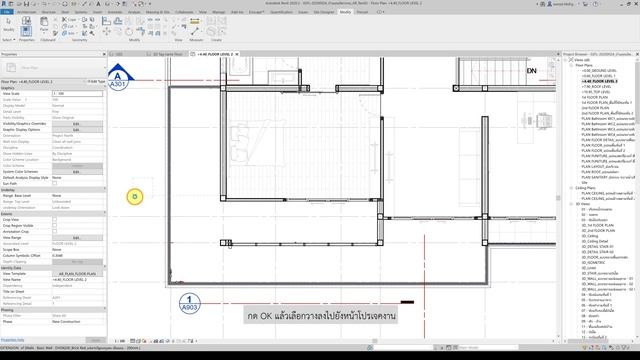Open the Properties palette ribbon button

[27, 31]
